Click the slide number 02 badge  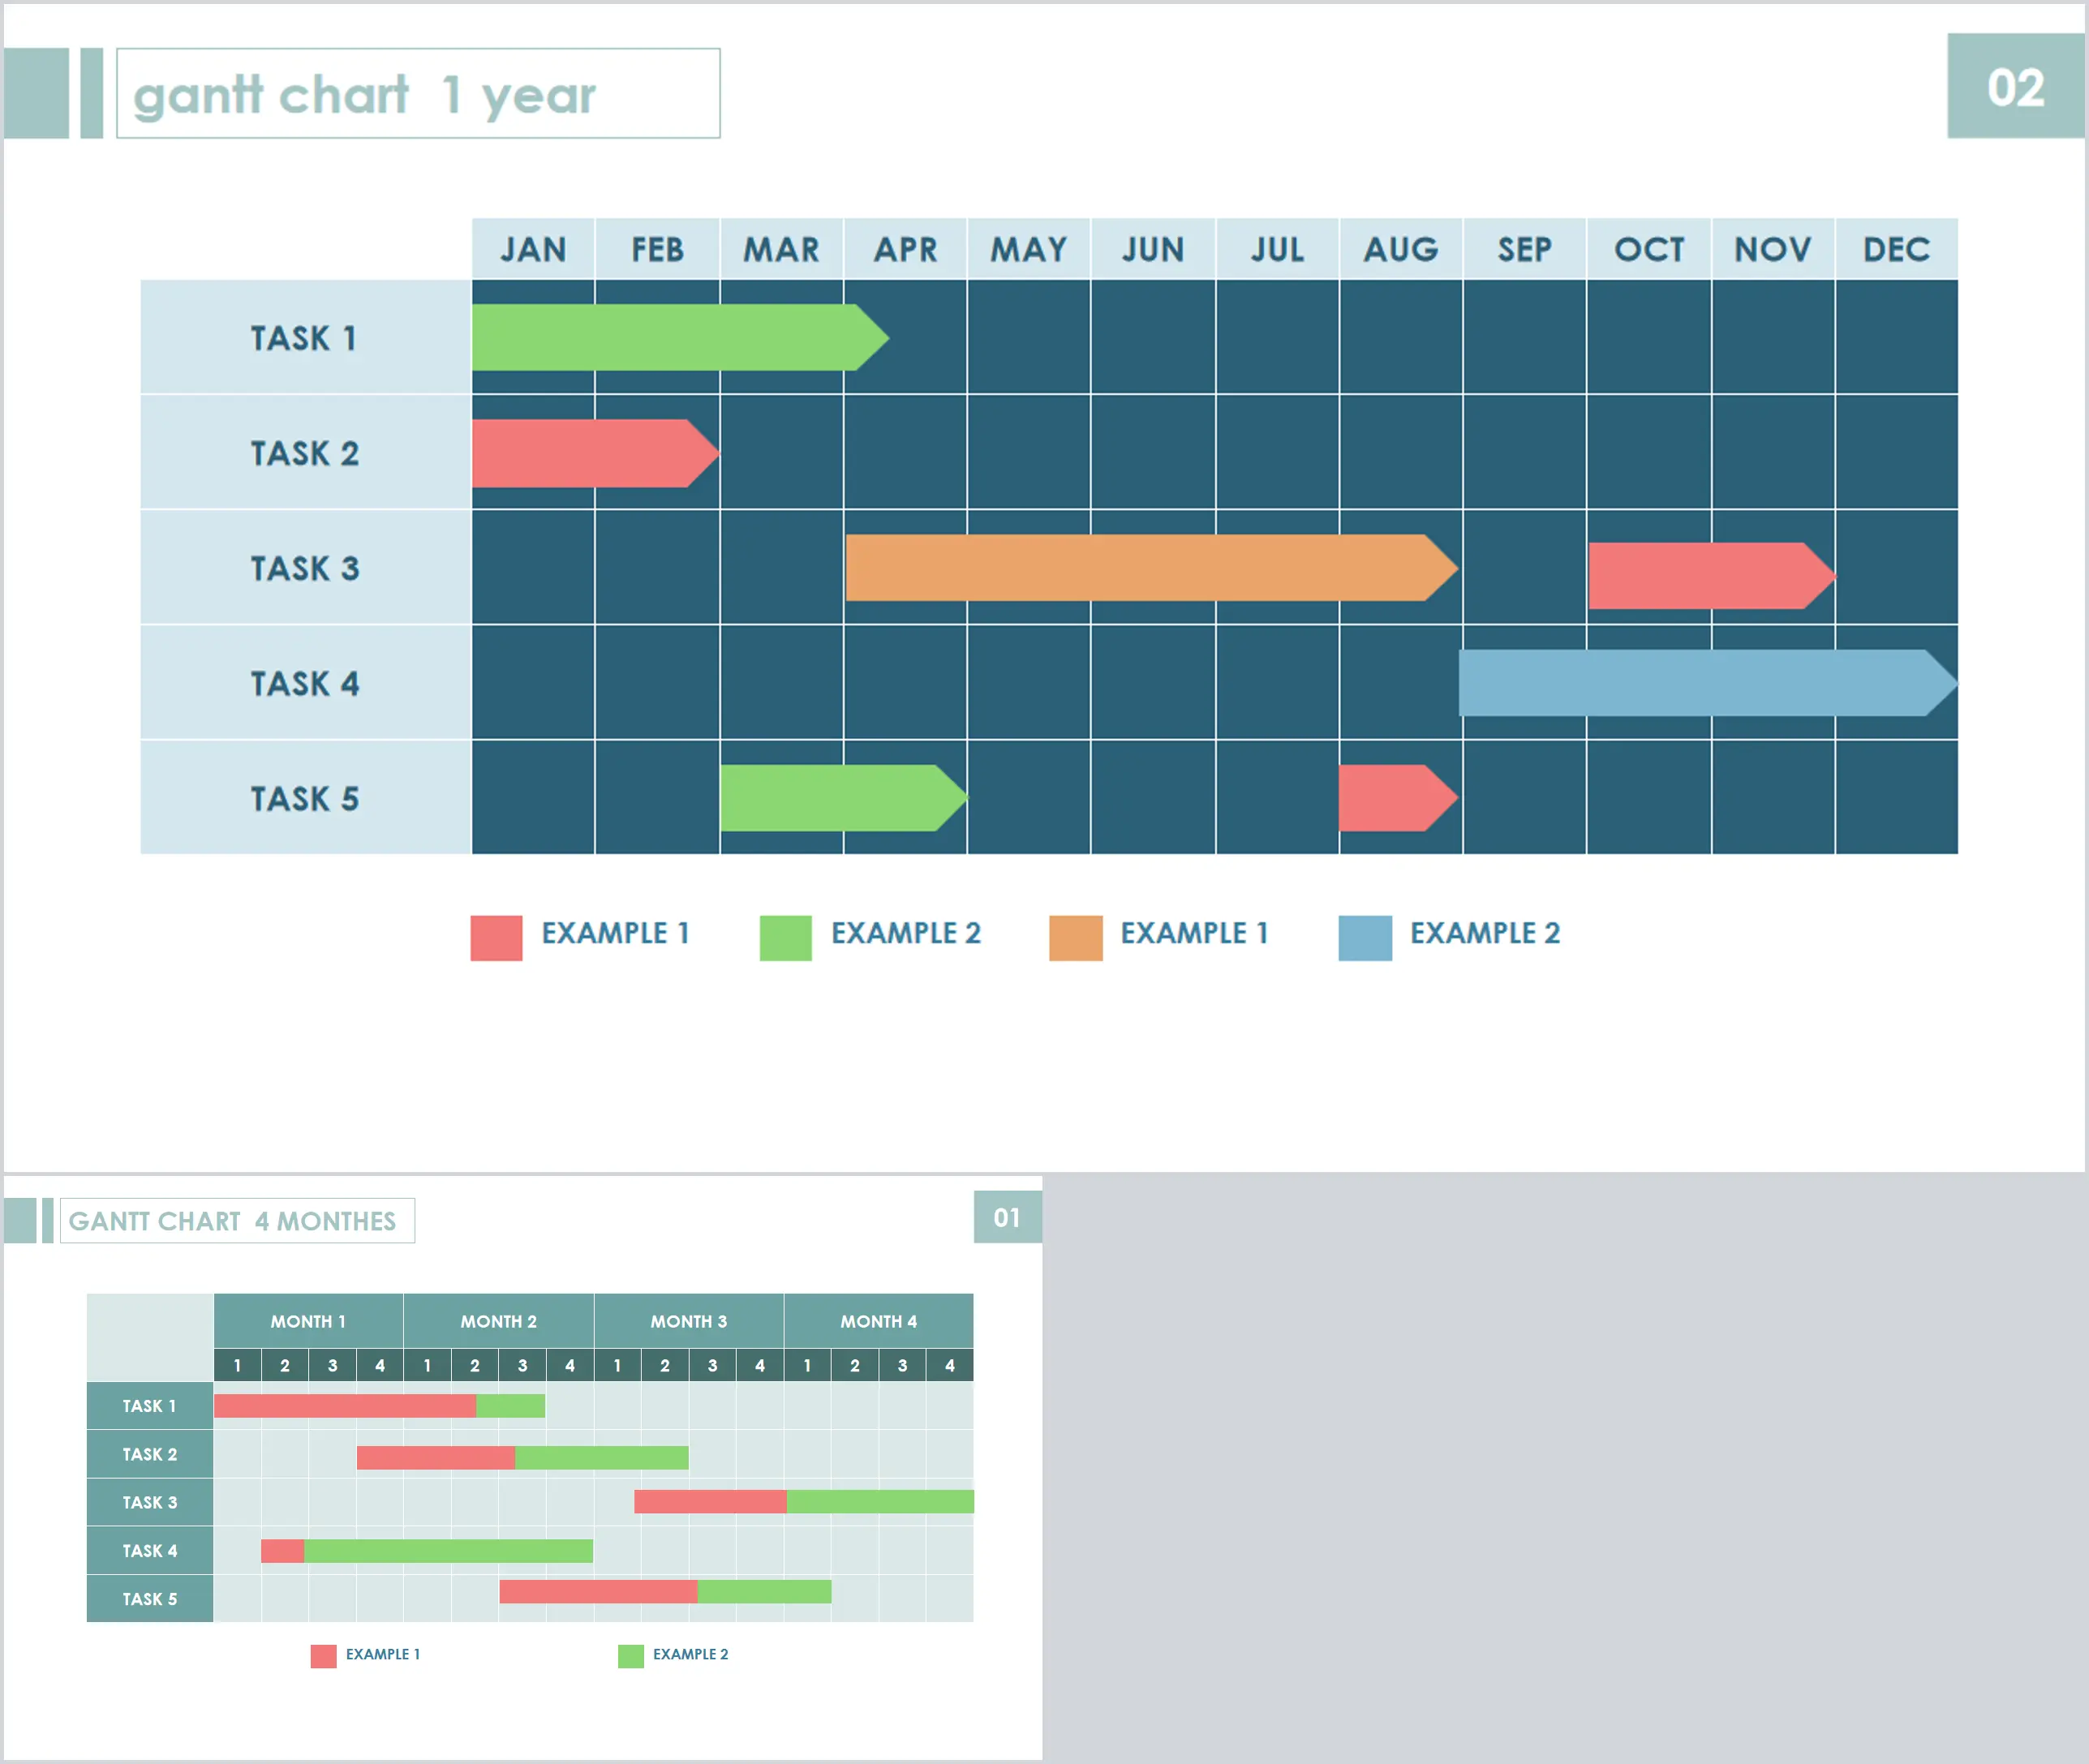(2015, 86)
